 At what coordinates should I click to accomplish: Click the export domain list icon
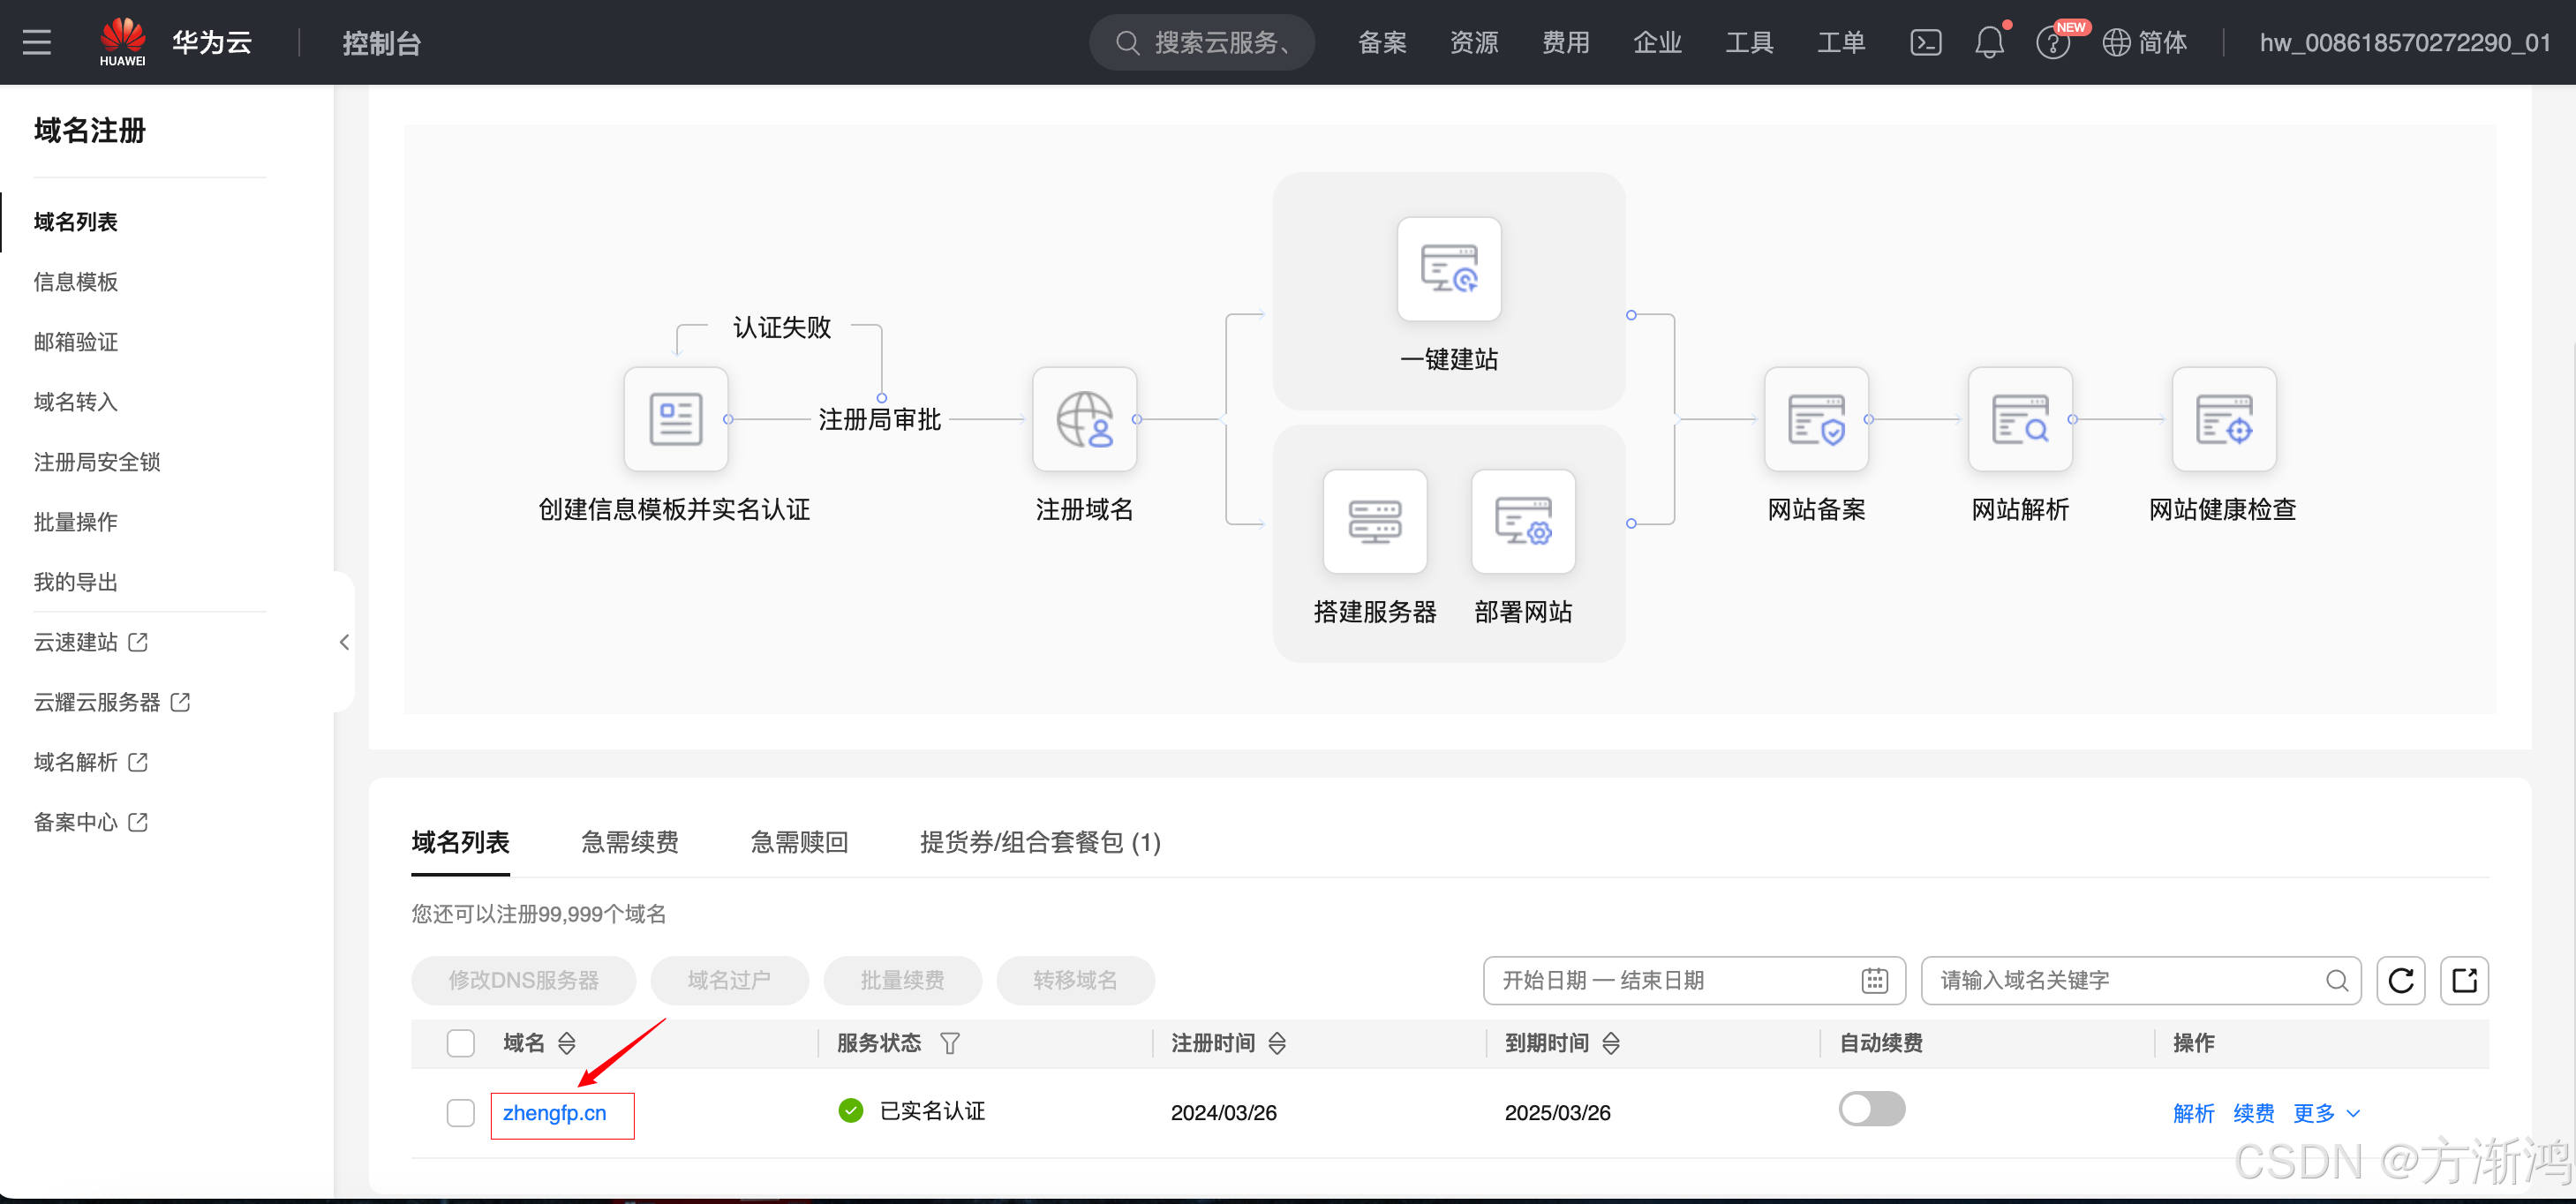pyautogui.click(x=2464, y=980)
